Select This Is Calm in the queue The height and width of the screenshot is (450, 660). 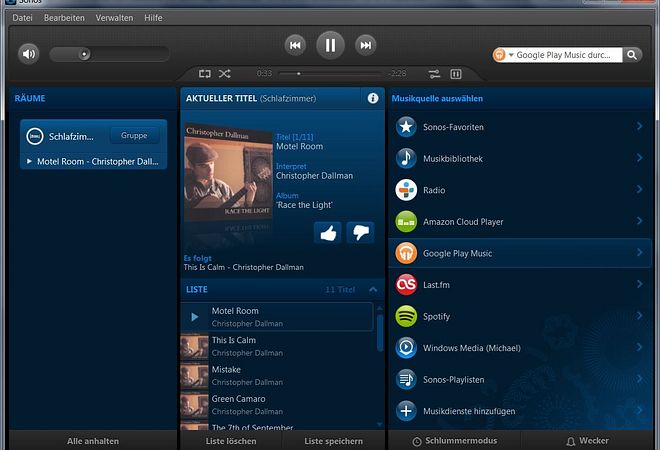tap(277, 346)
